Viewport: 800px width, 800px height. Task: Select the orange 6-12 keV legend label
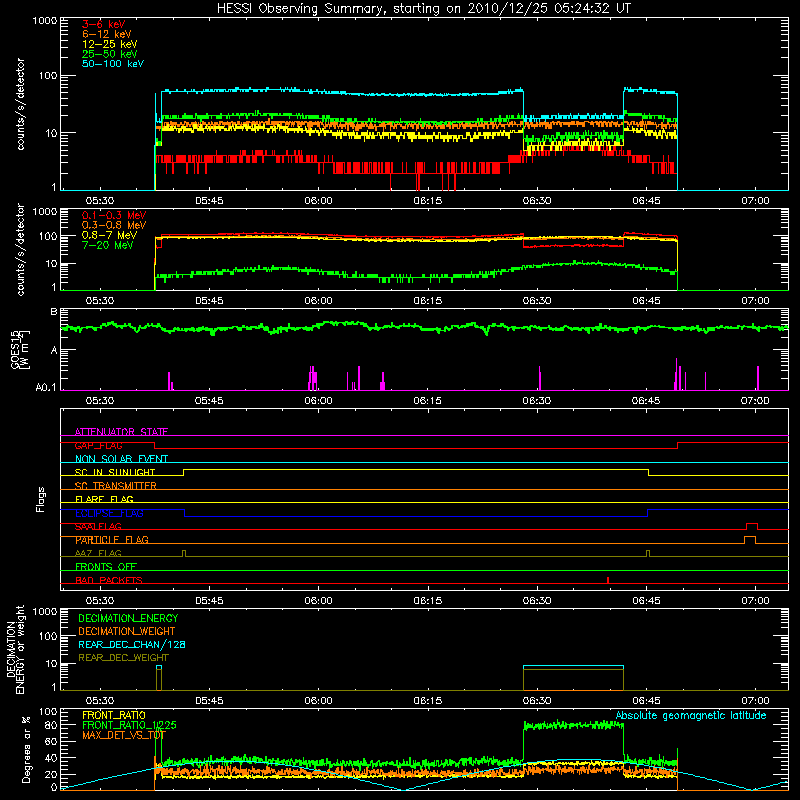pyautogui.click(x=107, y=34)
